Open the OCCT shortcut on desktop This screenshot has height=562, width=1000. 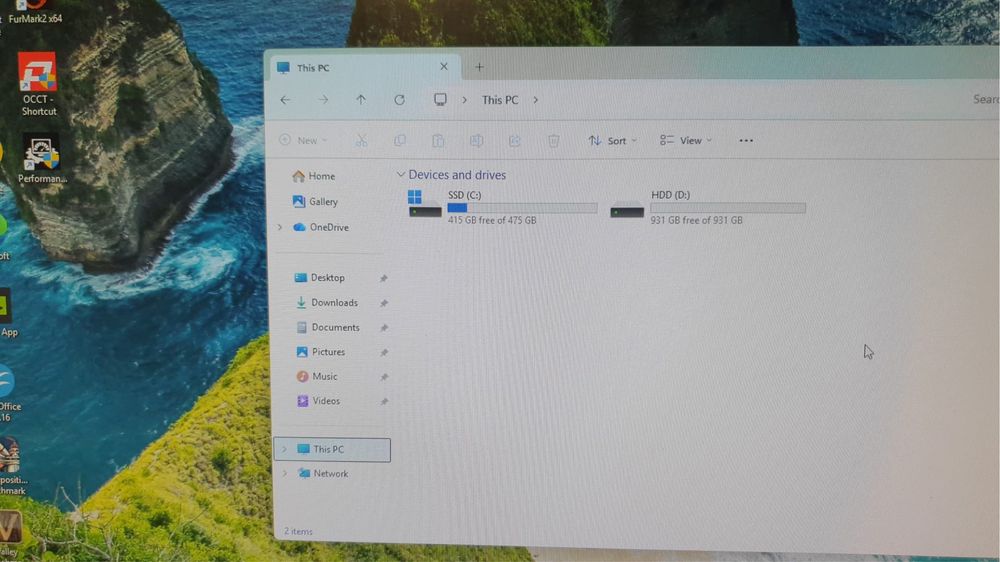click(38, 84)
